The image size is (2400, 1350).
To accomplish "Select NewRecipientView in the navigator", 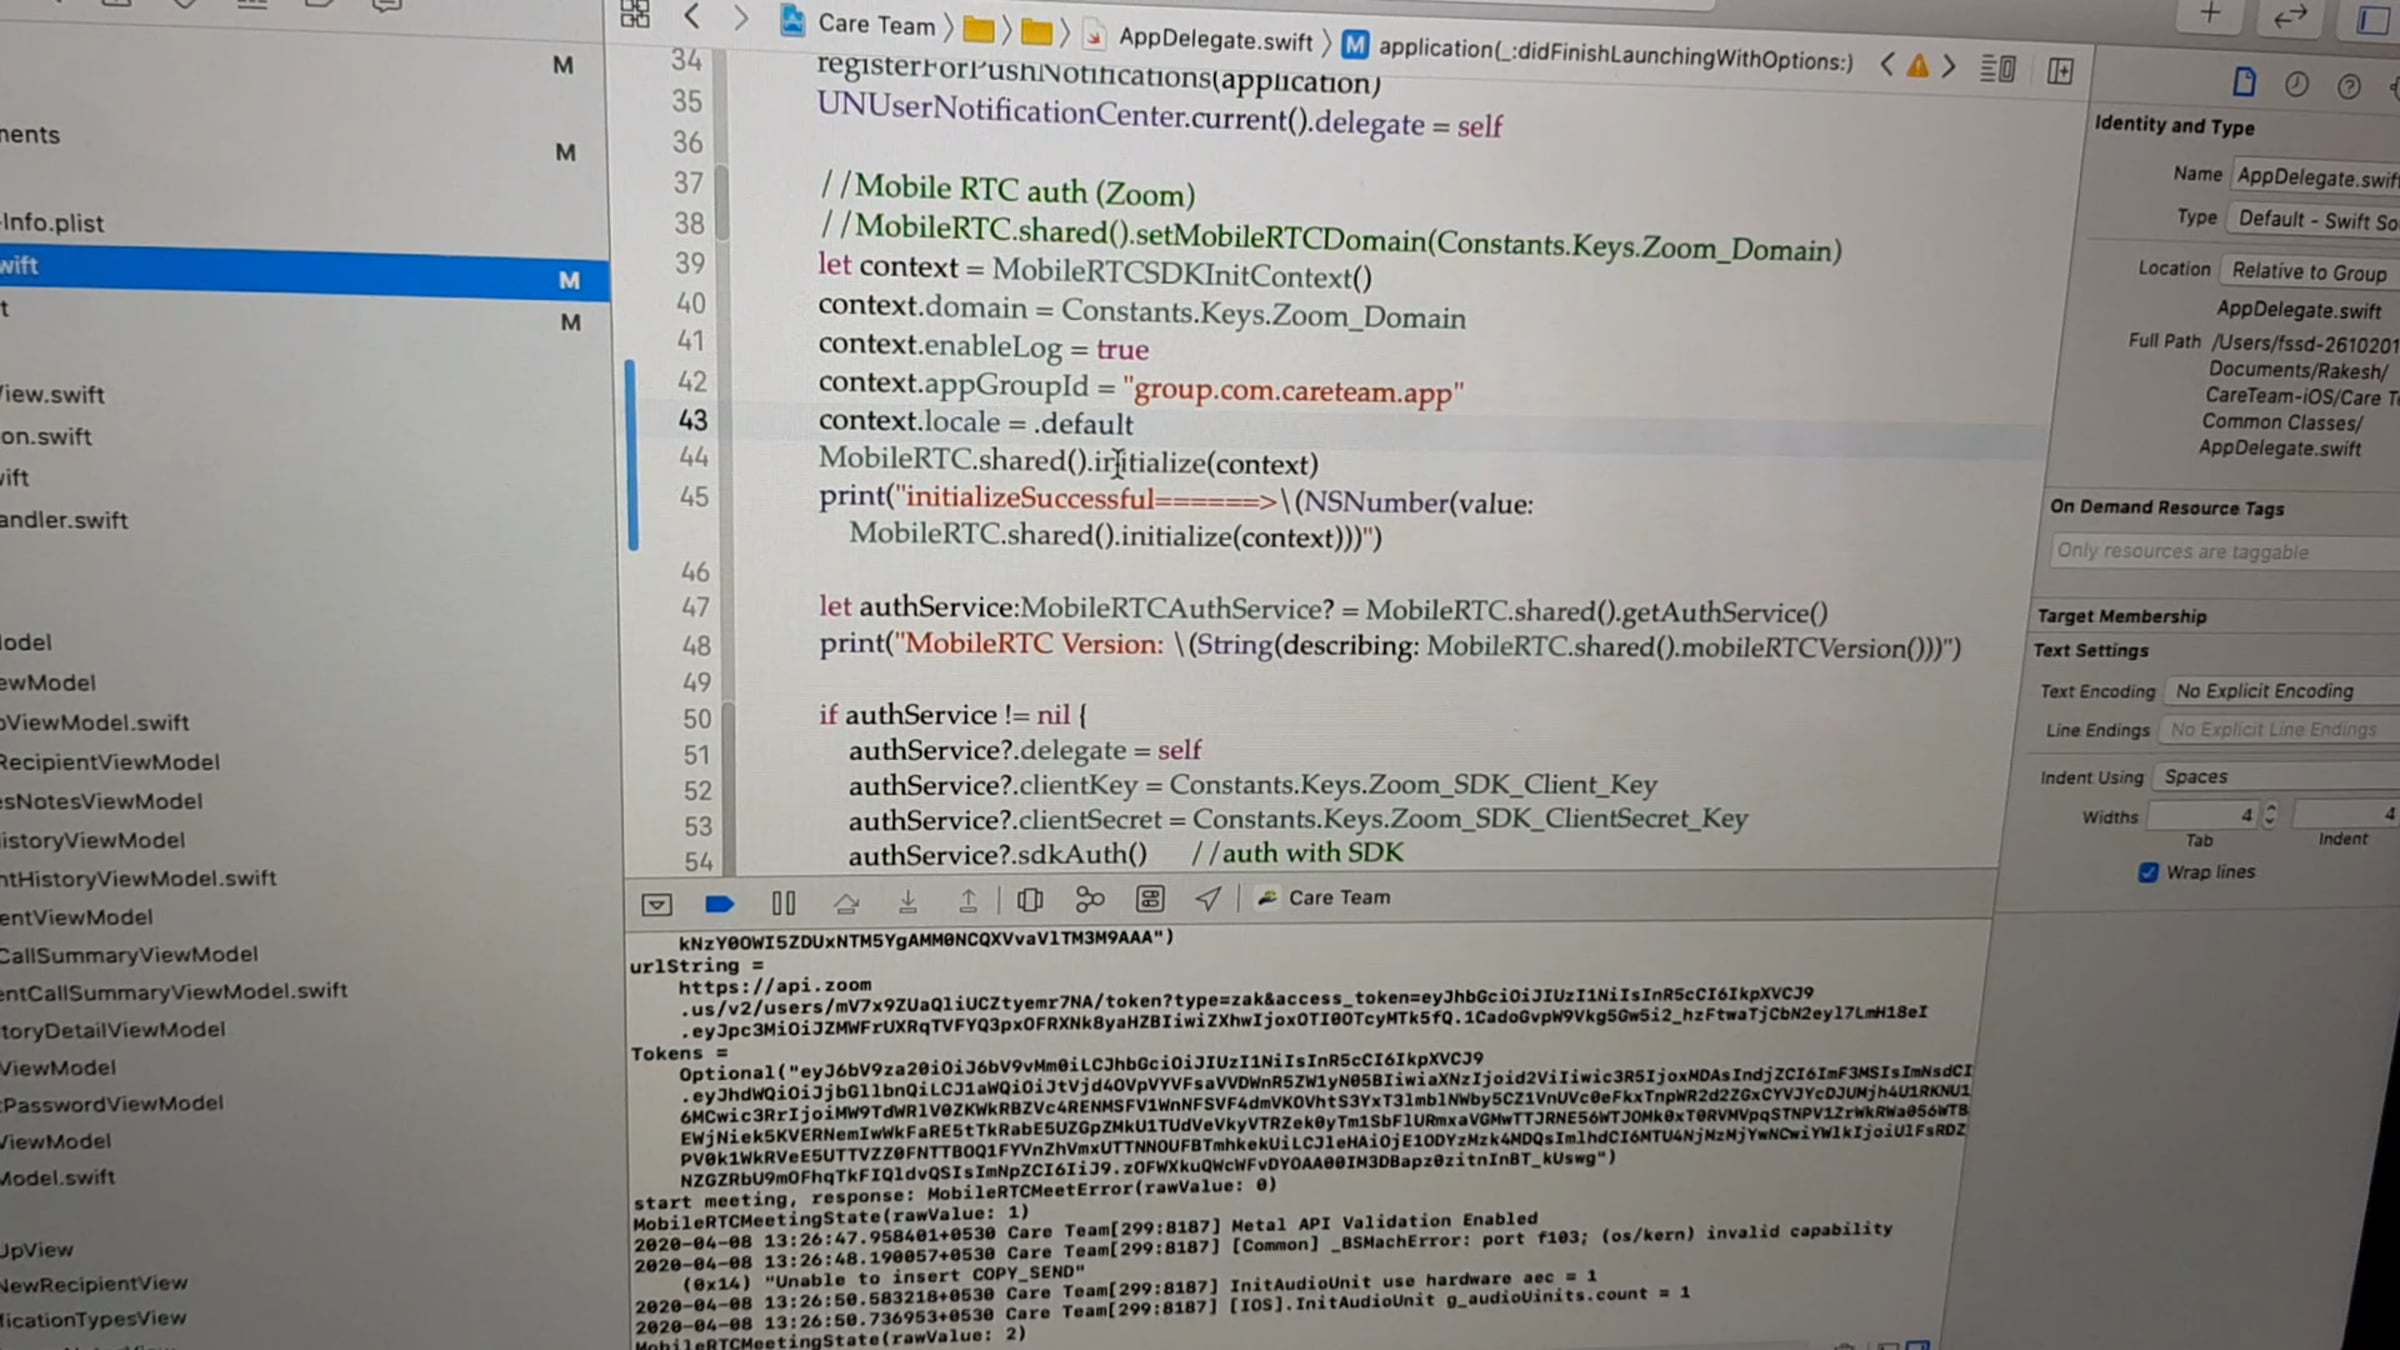I will 94,1283.
